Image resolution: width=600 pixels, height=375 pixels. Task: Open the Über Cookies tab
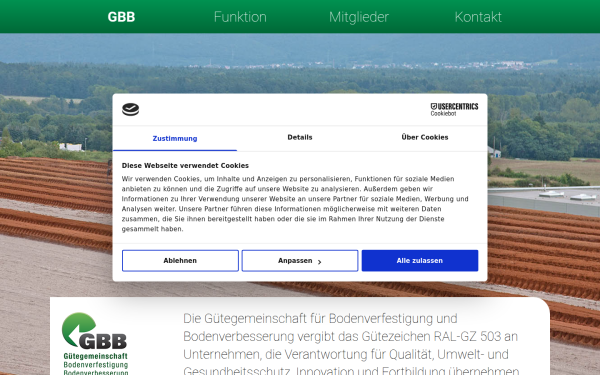click(425, 137)
